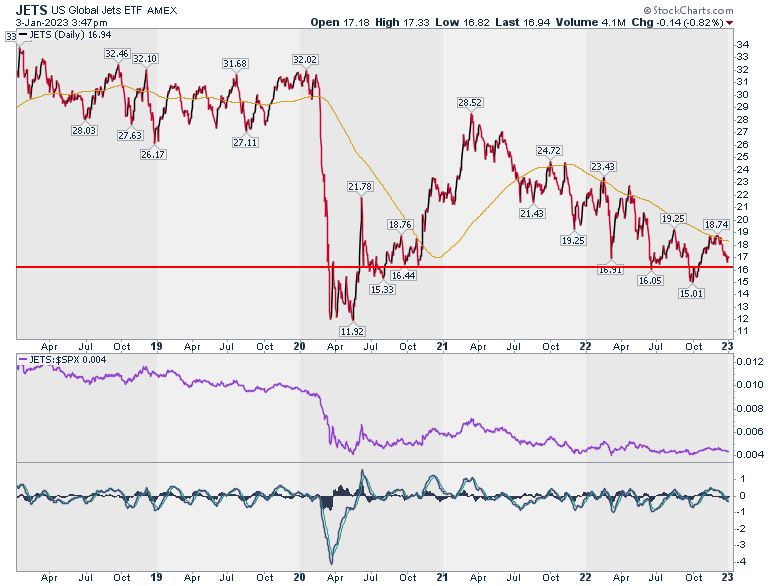Click the Volume 4.1M value
Viewport: 780px width, 586px height.
614,22
